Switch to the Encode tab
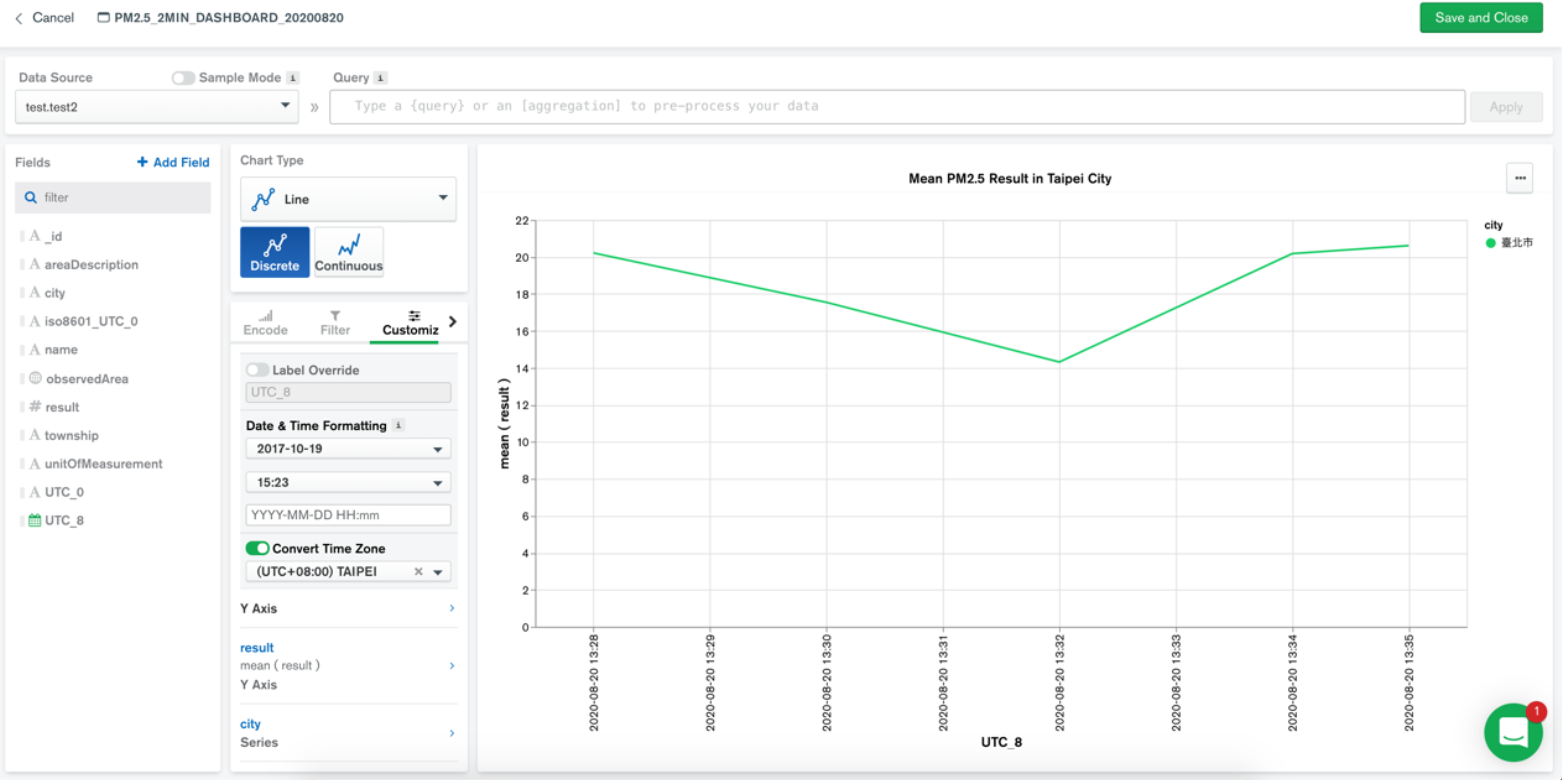 coord(264,322)
